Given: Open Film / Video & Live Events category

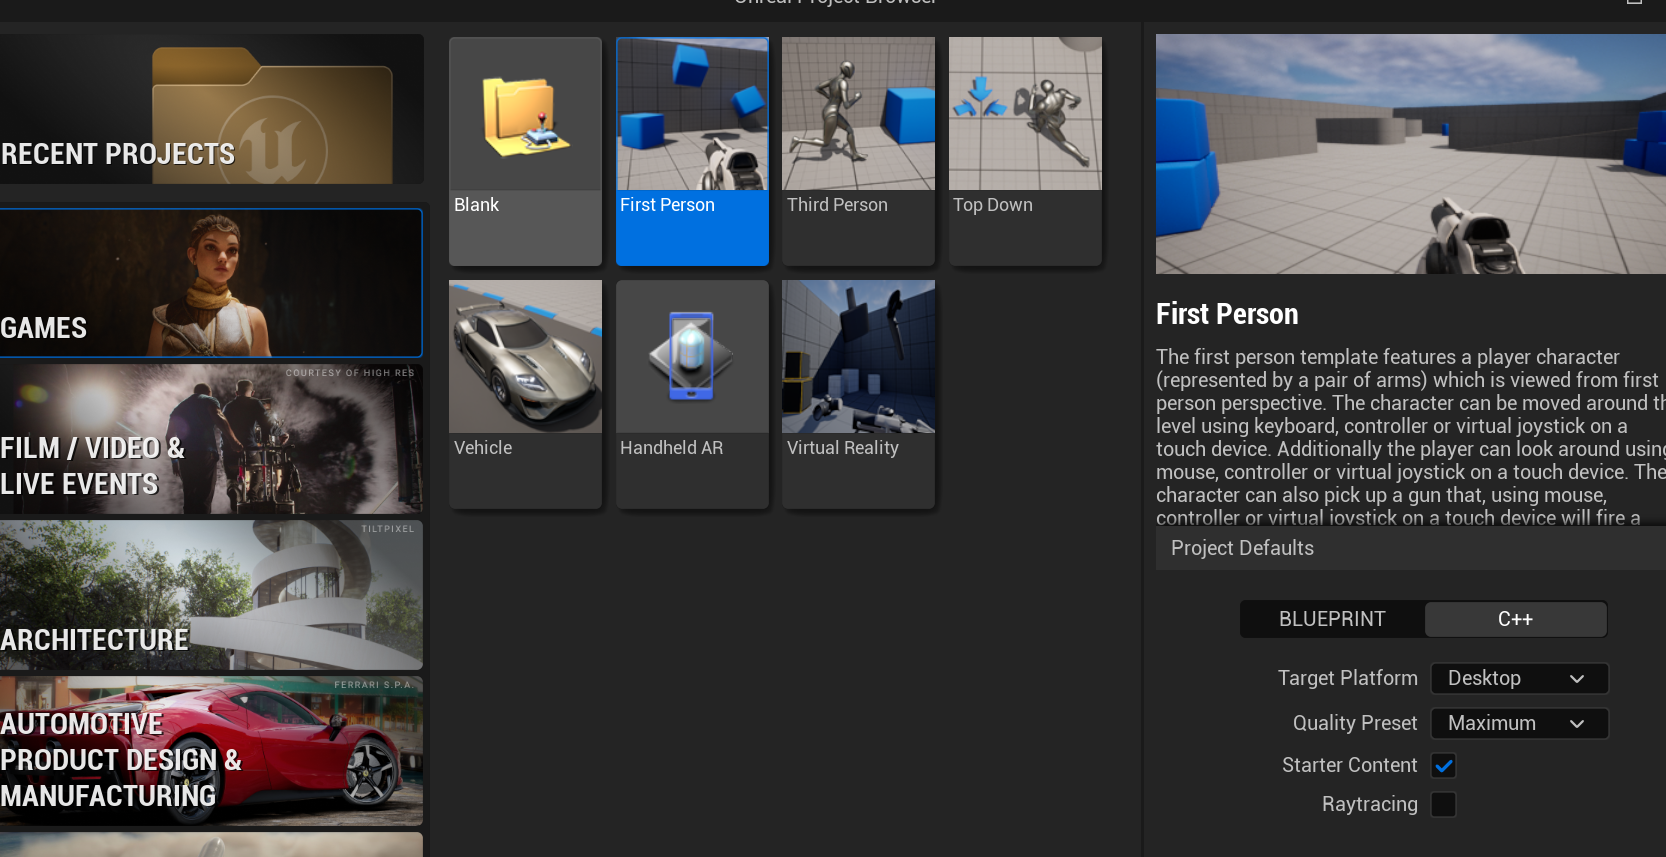Looking at the screenshot, I should coord(211,439).
